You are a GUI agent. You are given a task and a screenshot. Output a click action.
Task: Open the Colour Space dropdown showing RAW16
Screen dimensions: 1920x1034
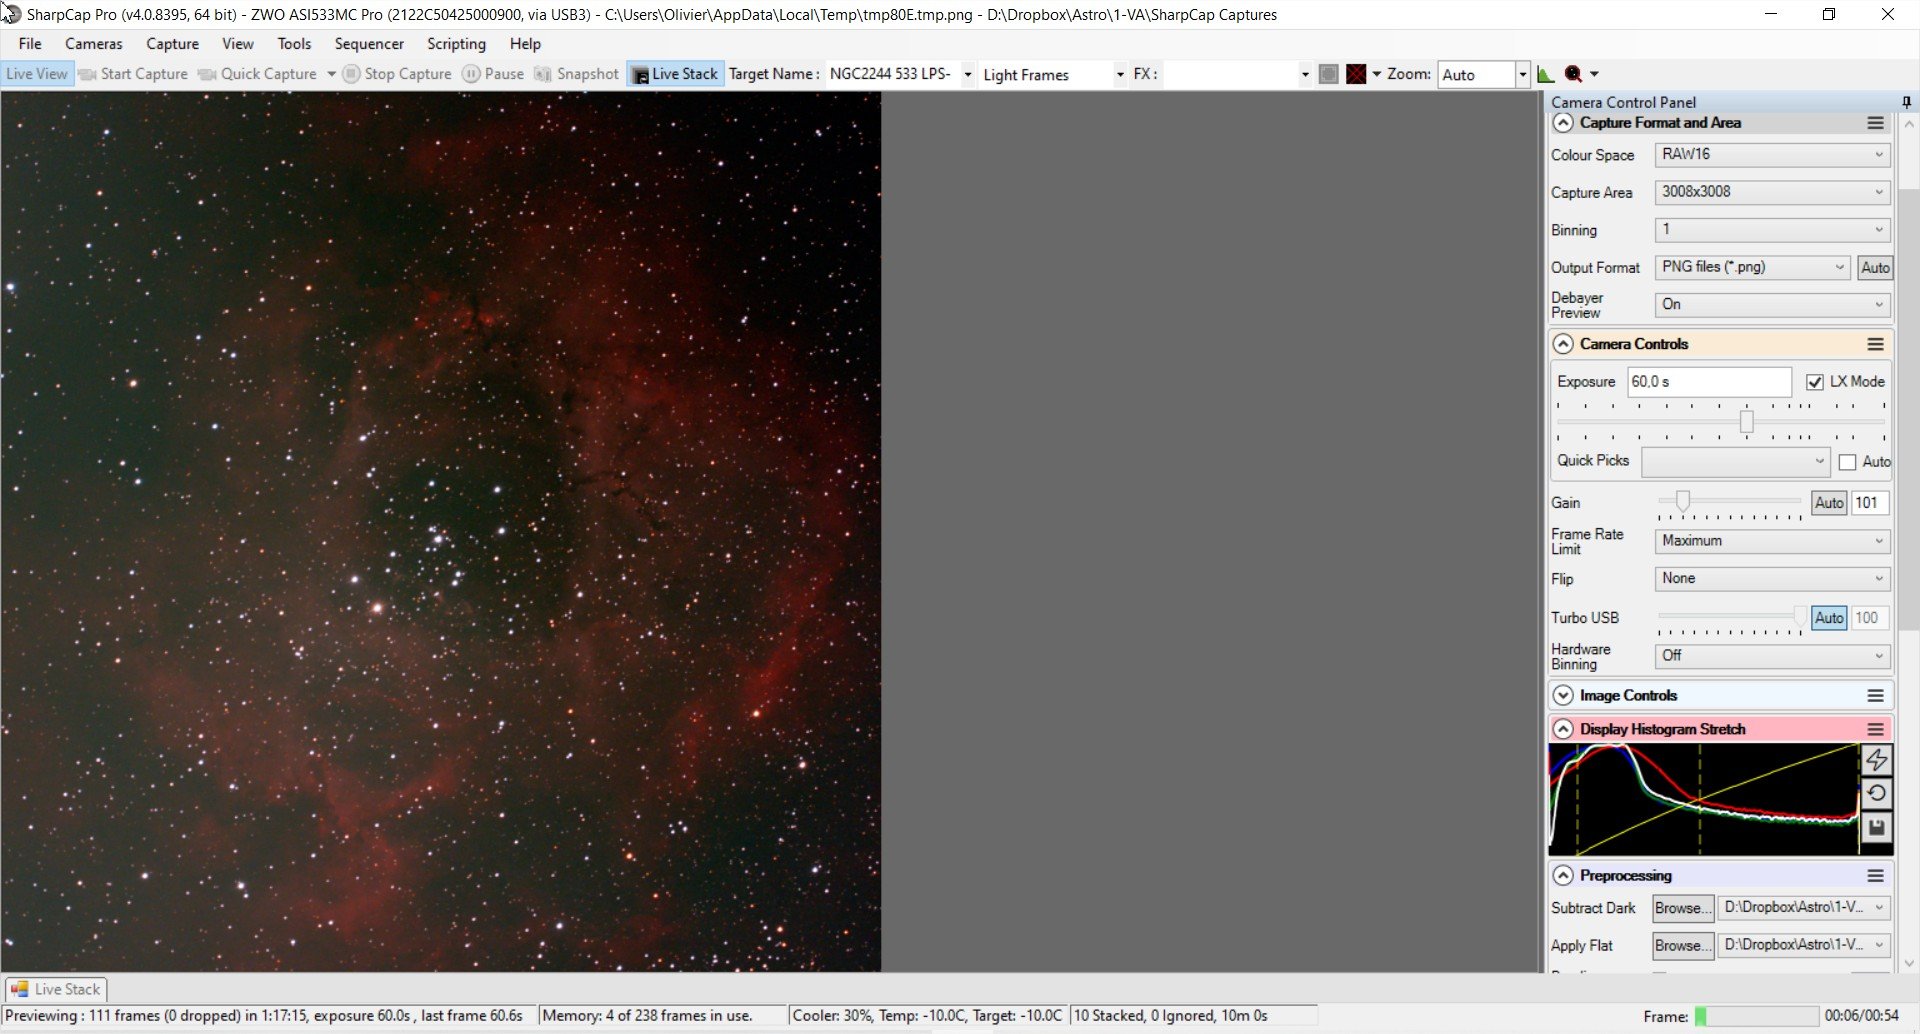(1772, 155)
